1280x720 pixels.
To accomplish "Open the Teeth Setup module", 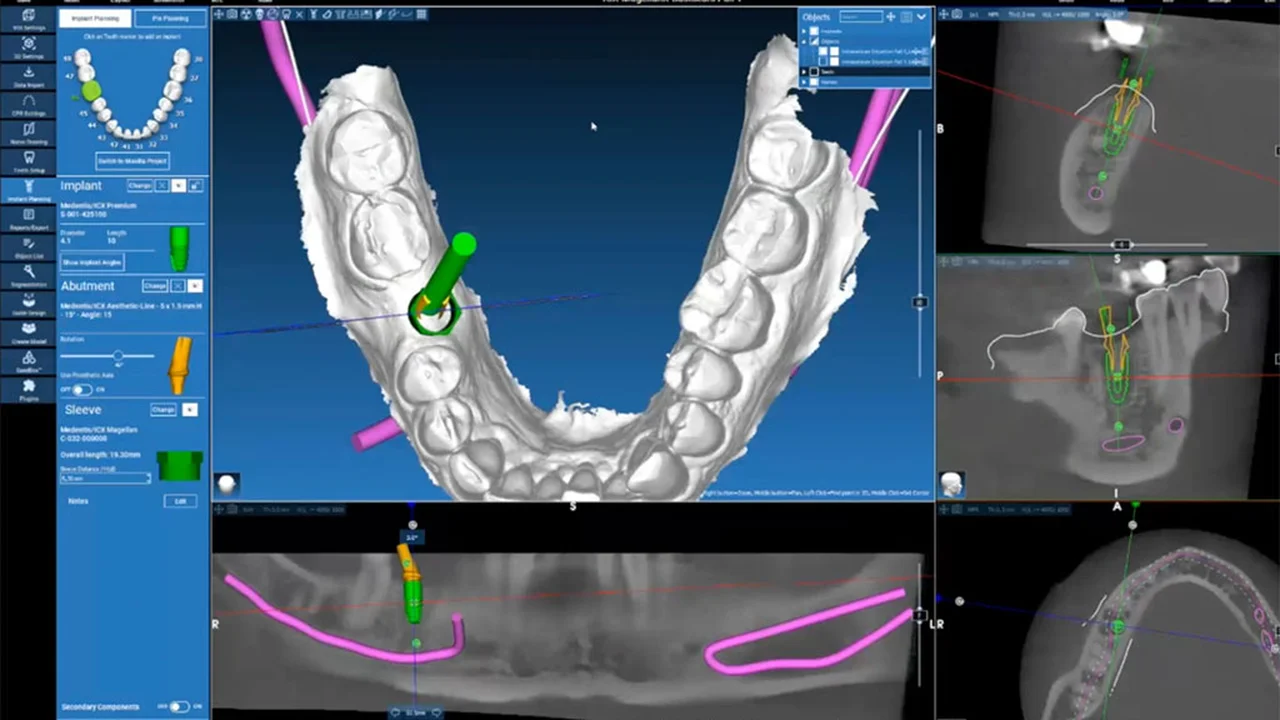I will click(x=28, y=161).
